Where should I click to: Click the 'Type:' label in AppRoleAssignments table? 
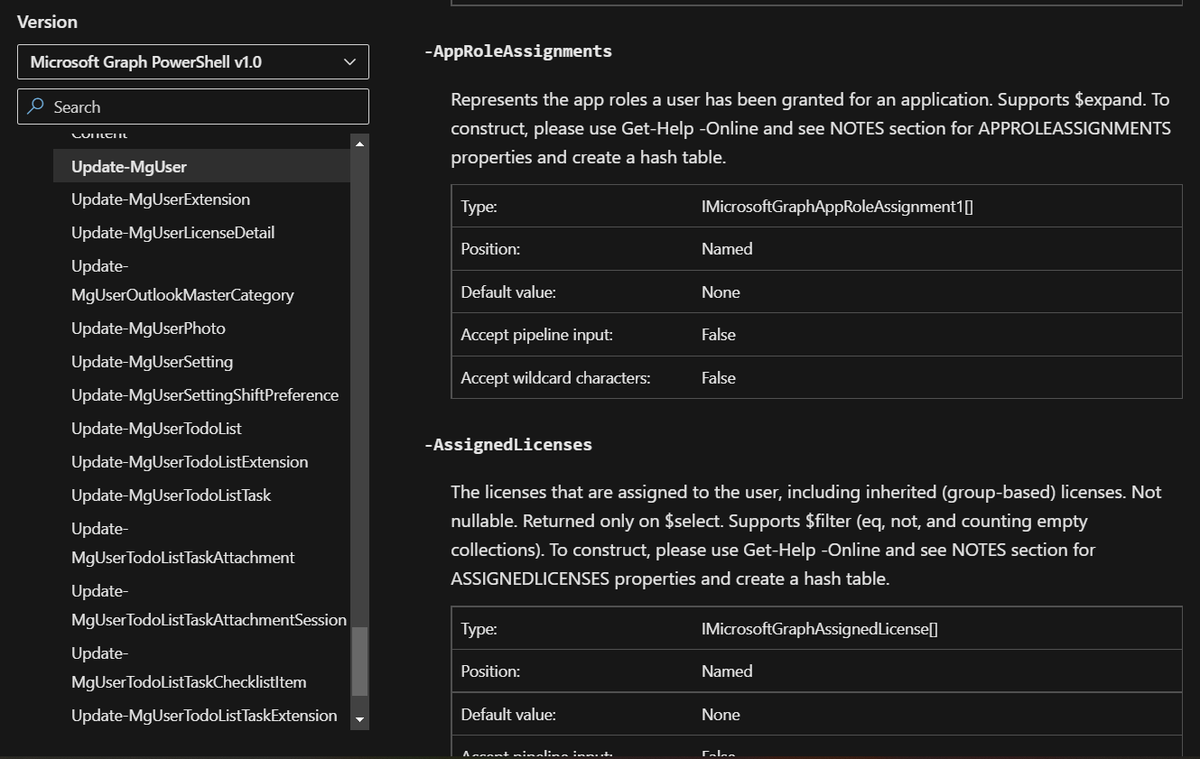pos(479,206)
